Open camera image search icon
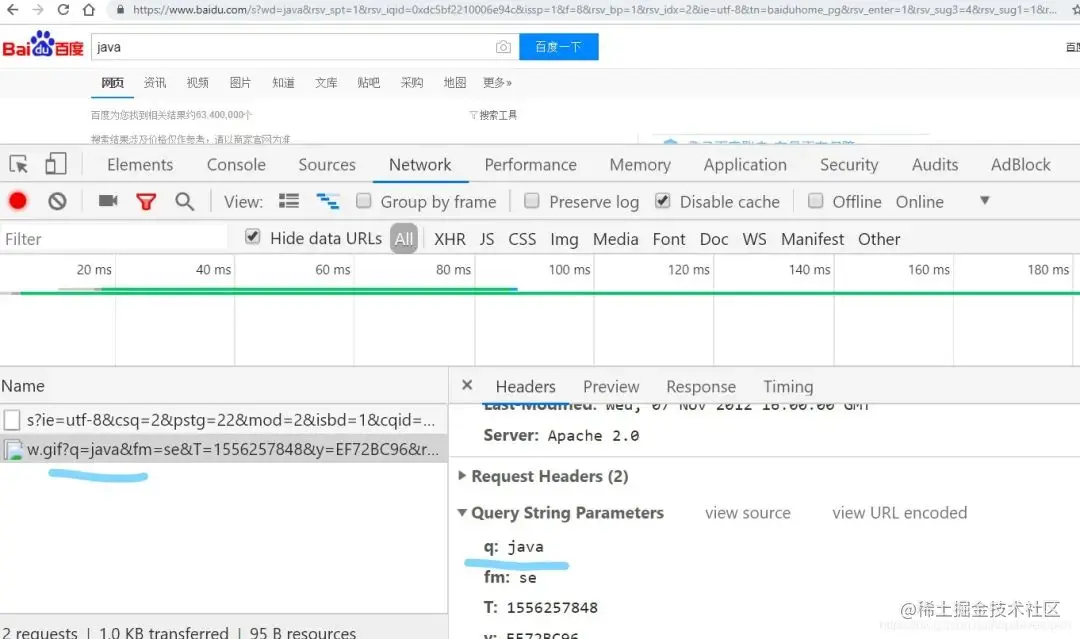This screenshot has height=639, width=1080. pyautogui.click(x=503, y=47)
